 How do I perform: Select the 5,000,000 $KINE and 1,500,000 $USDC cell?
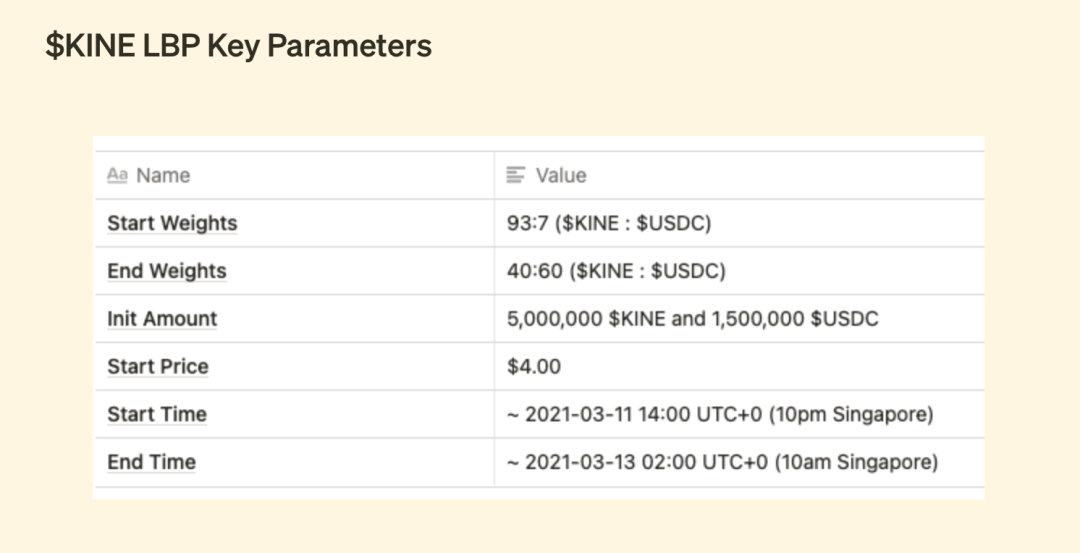[739, 319]
